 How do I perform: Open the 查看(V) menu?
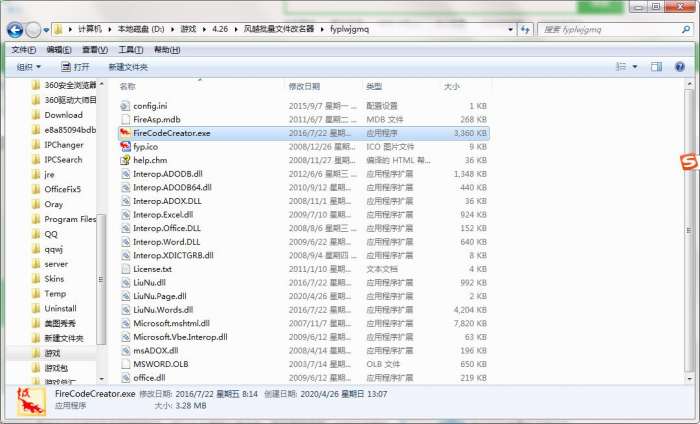[x=95, y=50]
